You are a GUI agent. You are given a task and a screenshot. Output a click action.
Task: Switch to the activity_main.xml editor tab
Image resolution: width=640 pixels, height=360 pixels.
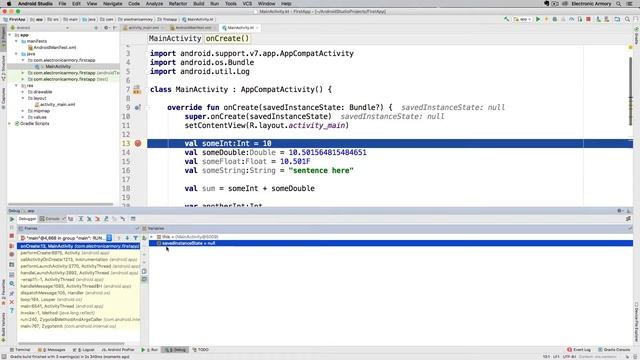[144, 28]
